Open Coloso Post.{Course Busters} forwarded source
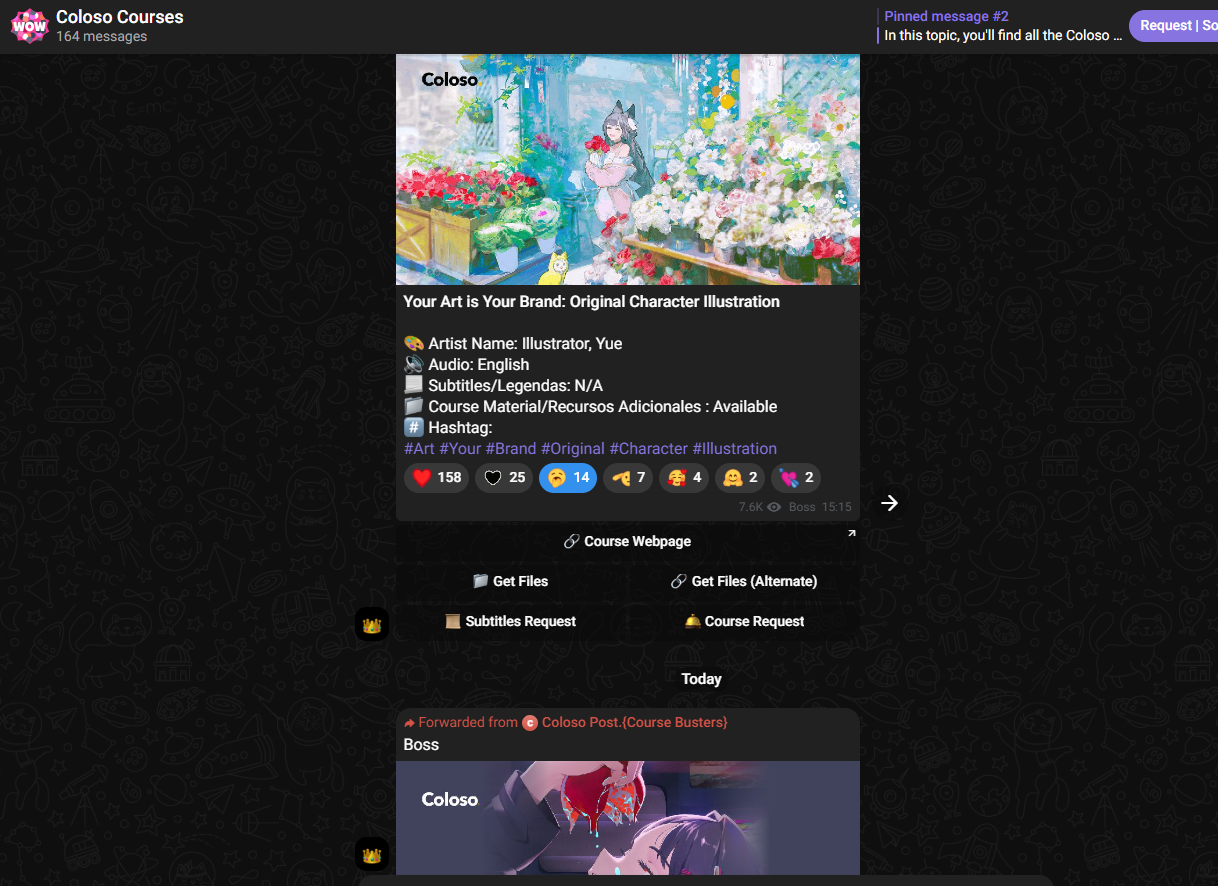The width and height of the screenshot is (1218, 886). tap(635, 722)
